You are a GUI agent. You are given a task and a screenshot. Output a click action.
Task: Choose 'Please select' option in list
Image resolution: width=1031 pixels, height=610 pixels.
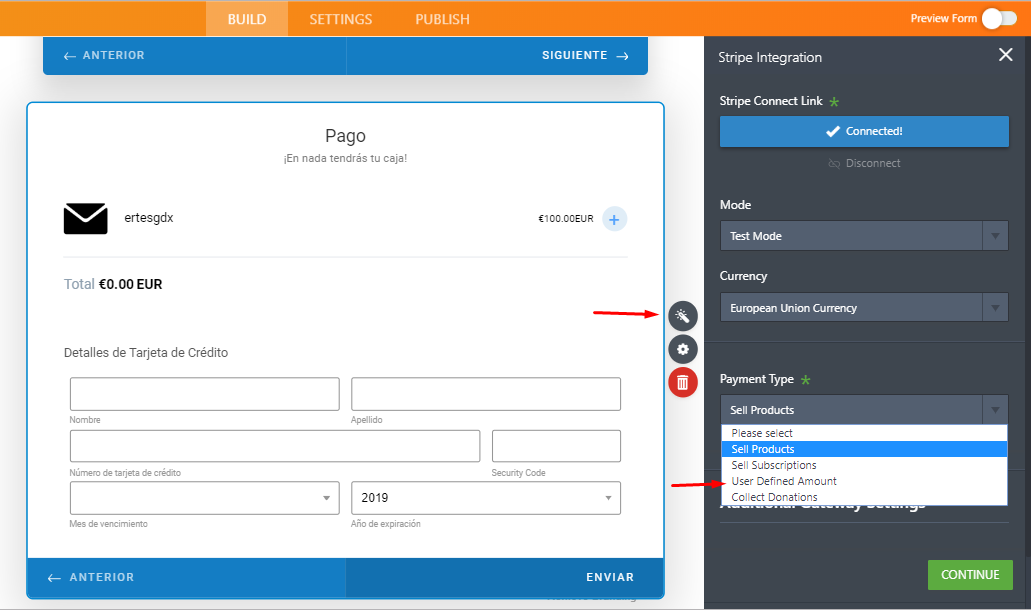coord(864,433)
